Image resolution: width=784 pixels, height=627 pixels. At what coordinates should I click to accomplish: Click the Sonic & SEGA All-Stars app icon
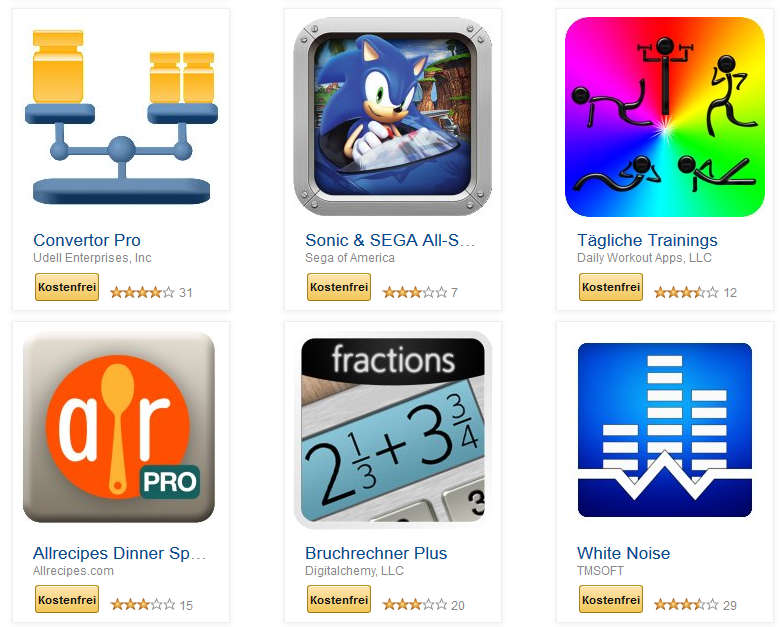[x=392, y=117]
